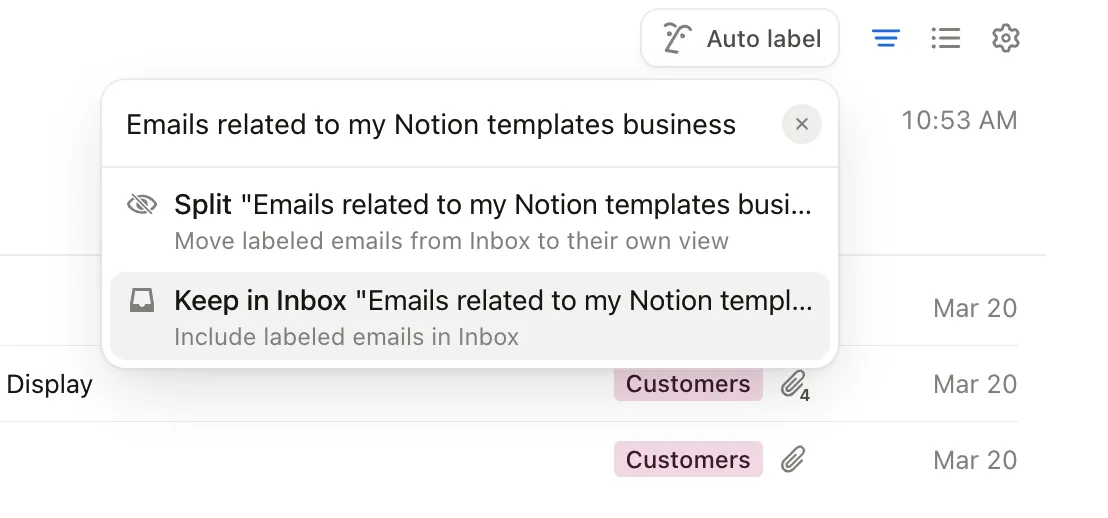Open the settings gear icon
The width and height of the screenshot is (1108, 518).
pyautogui.click(x=1005, y=39)
